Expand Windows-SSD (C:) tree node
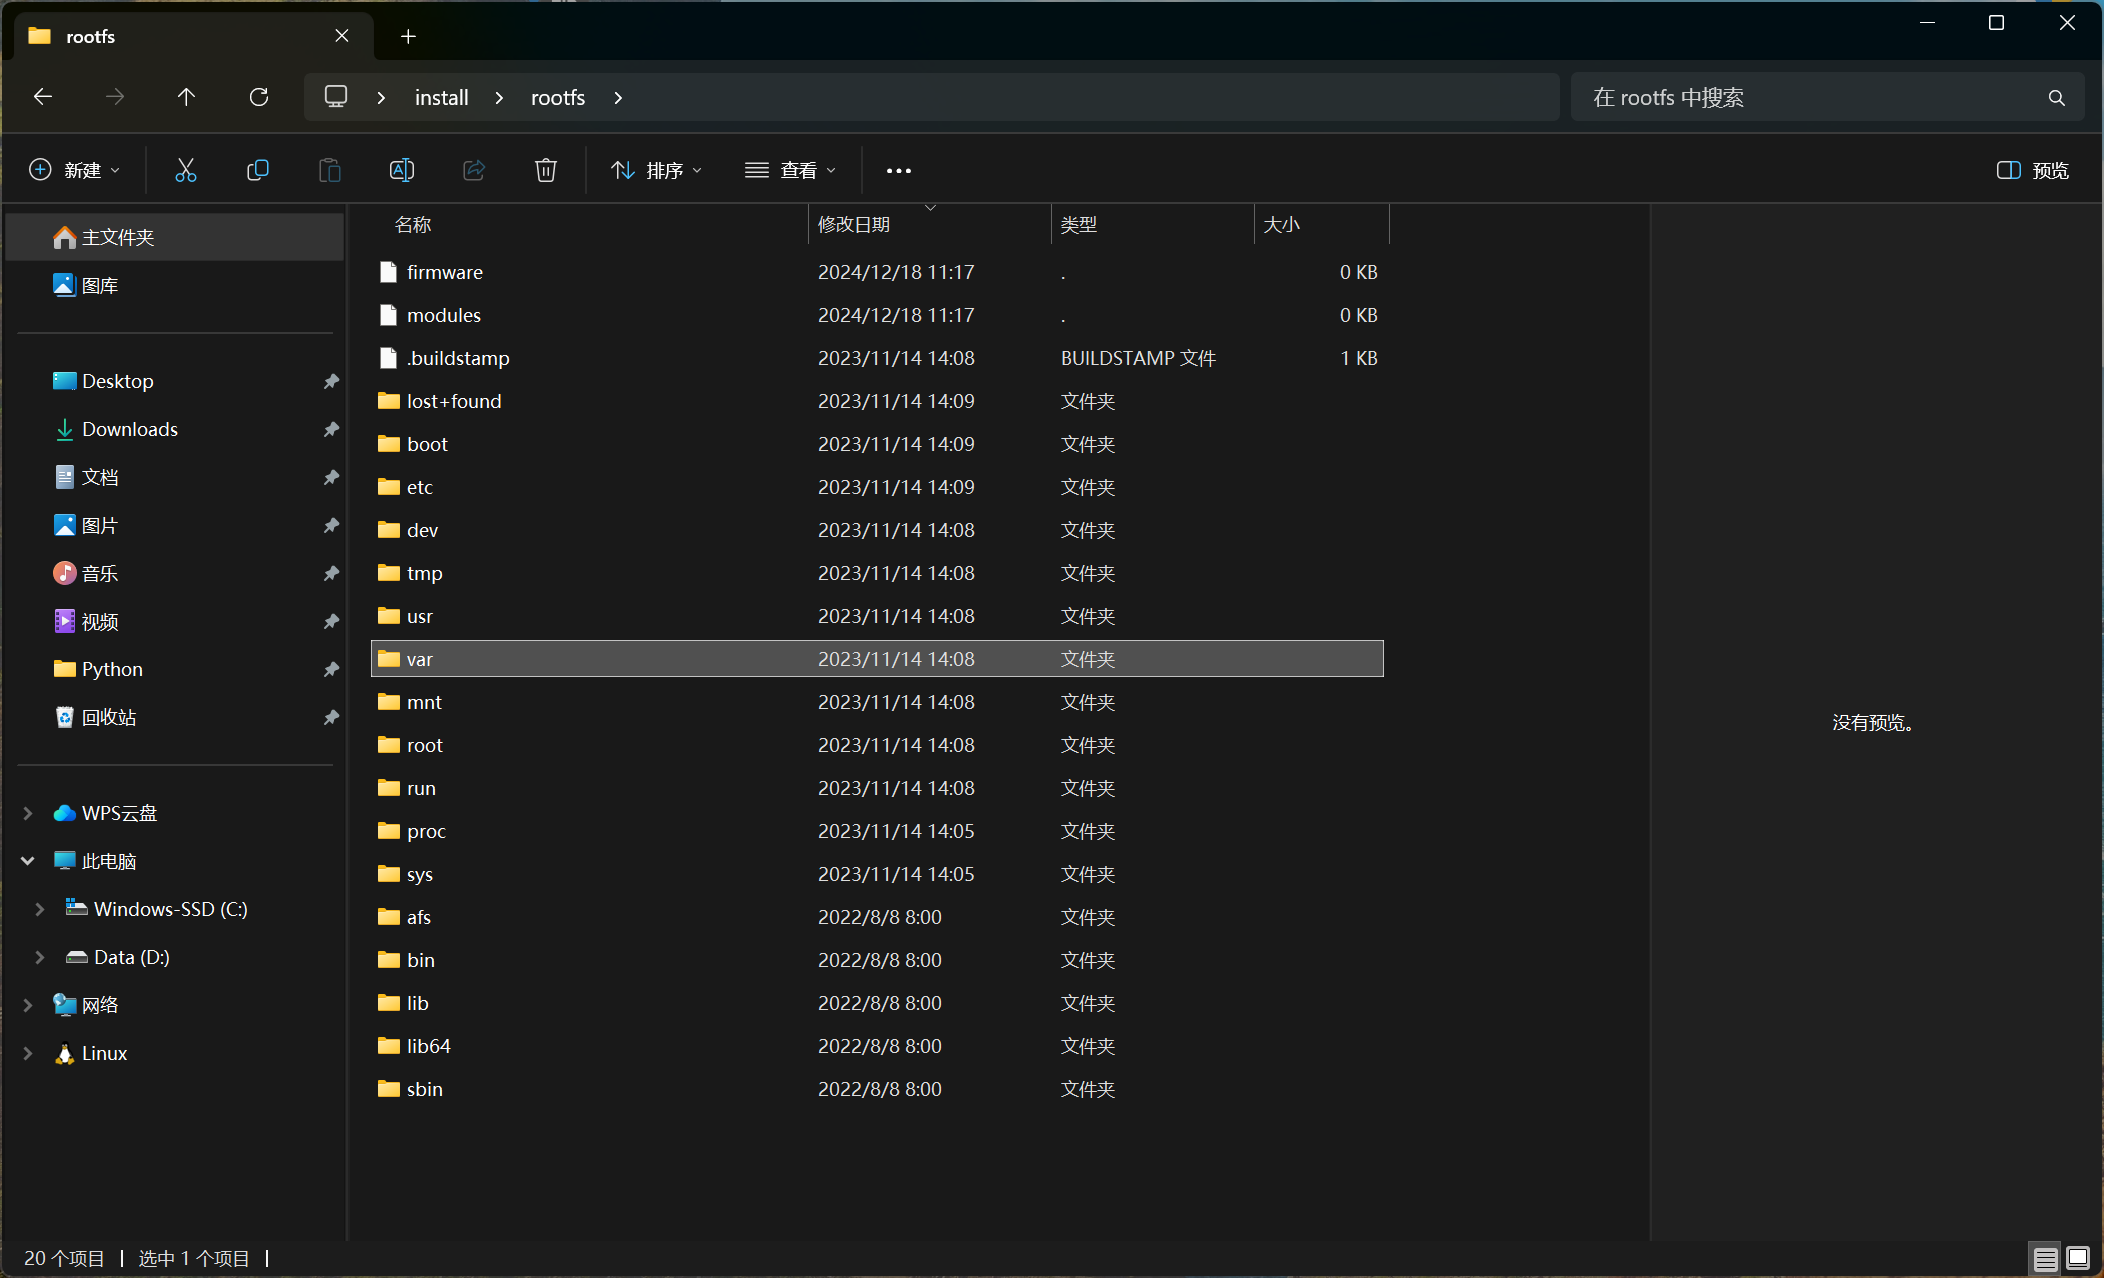 click(40, 909)
